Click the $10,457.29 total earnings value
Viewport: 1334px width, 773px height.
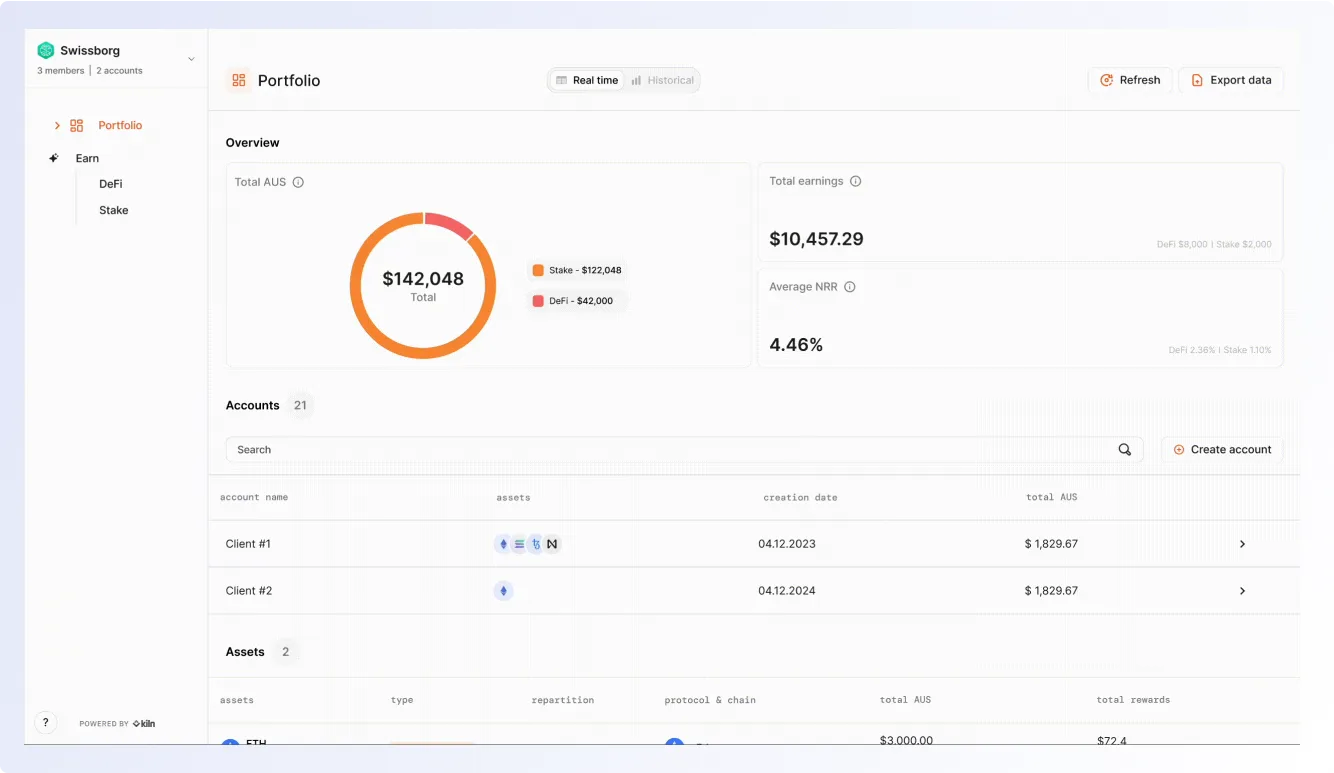[x=816, y=239]
